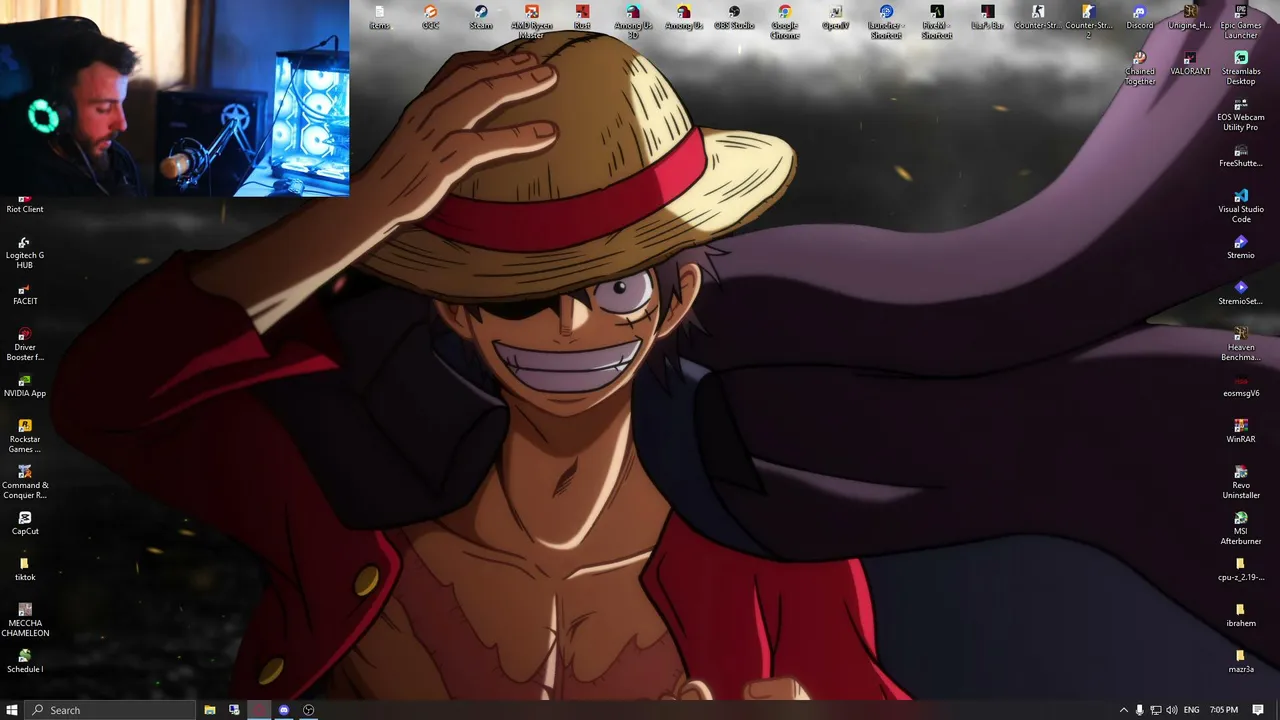Select the Steam desktop shortcut
The height and width of the screenshot is (720, 1280).
[481, 17]
